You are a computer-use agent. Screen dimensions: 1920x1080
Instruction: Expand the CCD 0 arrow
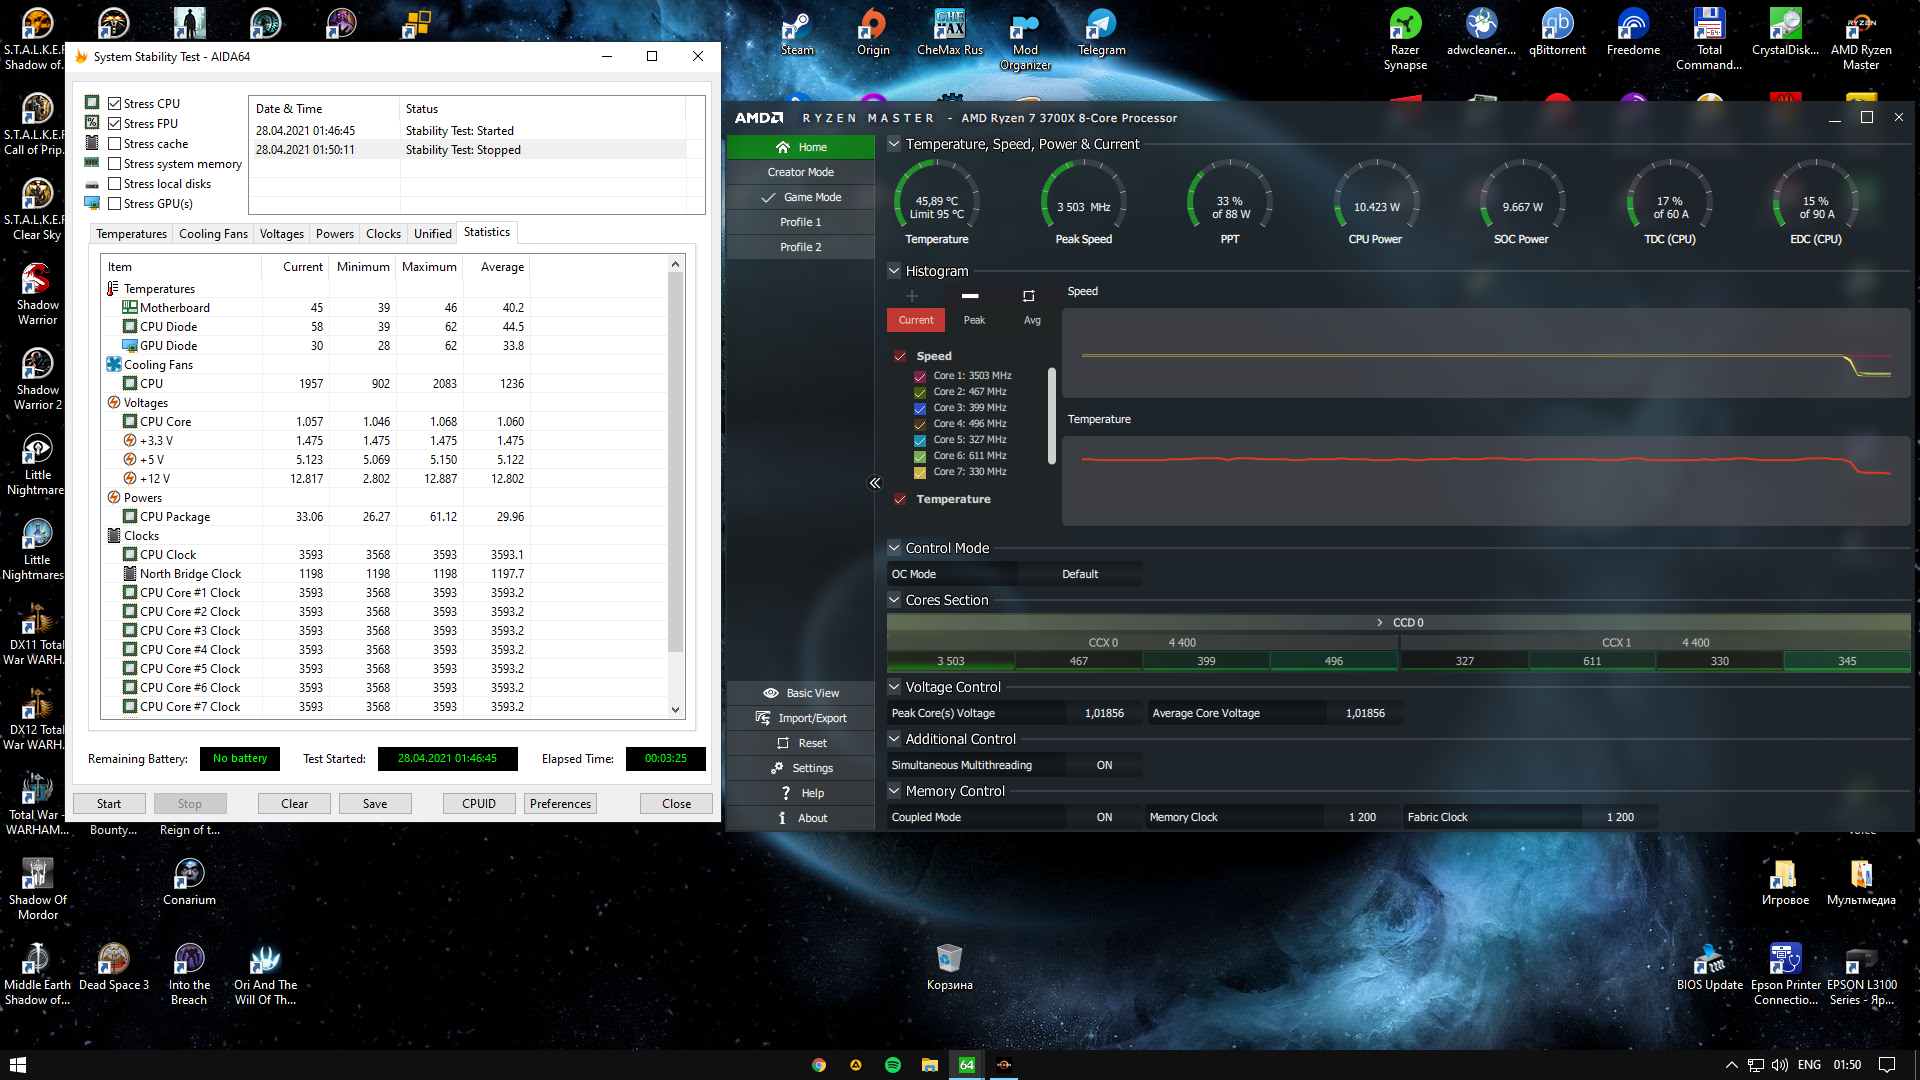(x=1380, y=622)
